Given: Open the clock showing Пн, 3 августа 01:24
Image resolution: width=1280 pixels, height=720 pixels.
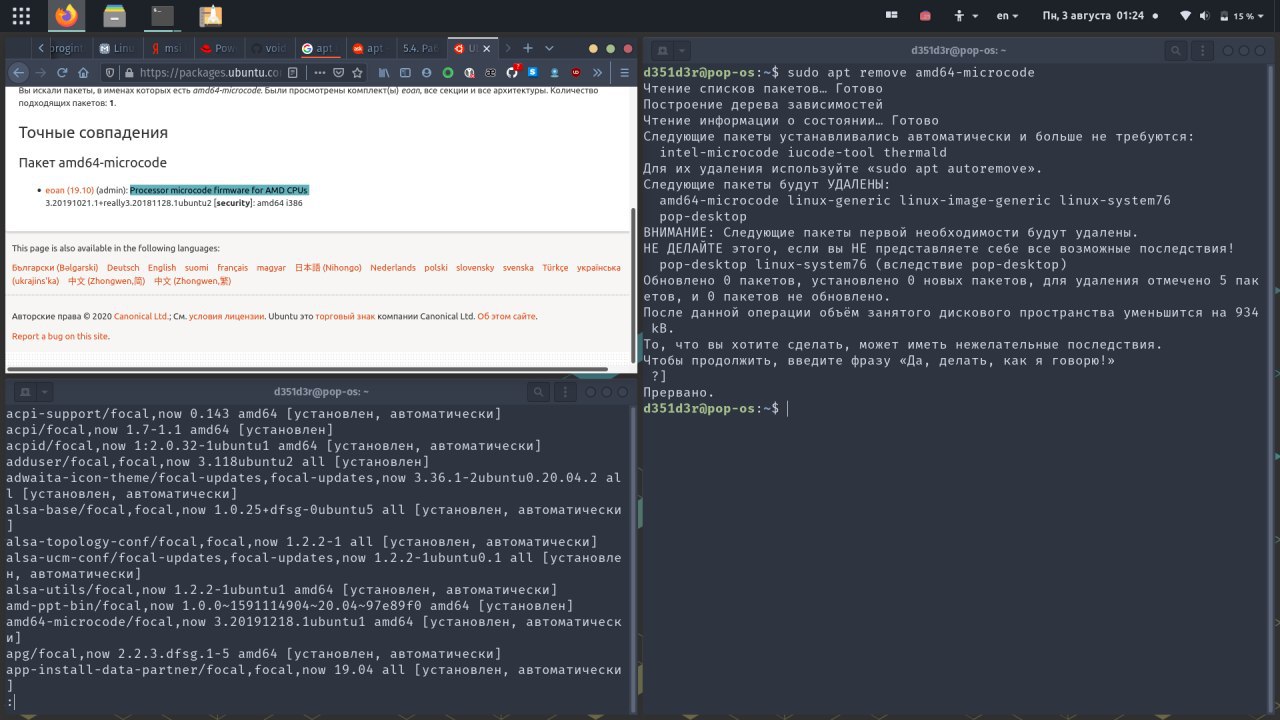Looking at the screenshot, I should pos(1093,16).
